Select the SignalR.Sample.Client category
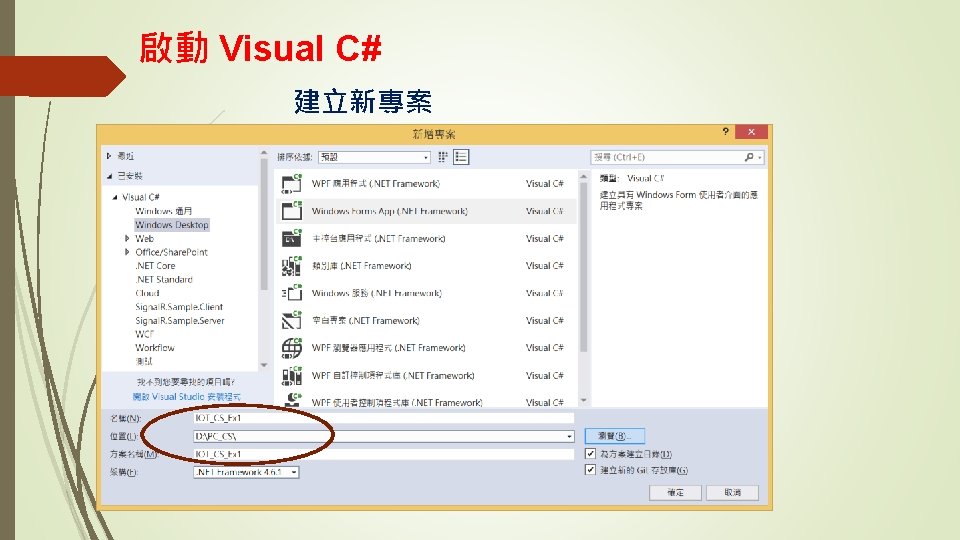 pos(179,307)
